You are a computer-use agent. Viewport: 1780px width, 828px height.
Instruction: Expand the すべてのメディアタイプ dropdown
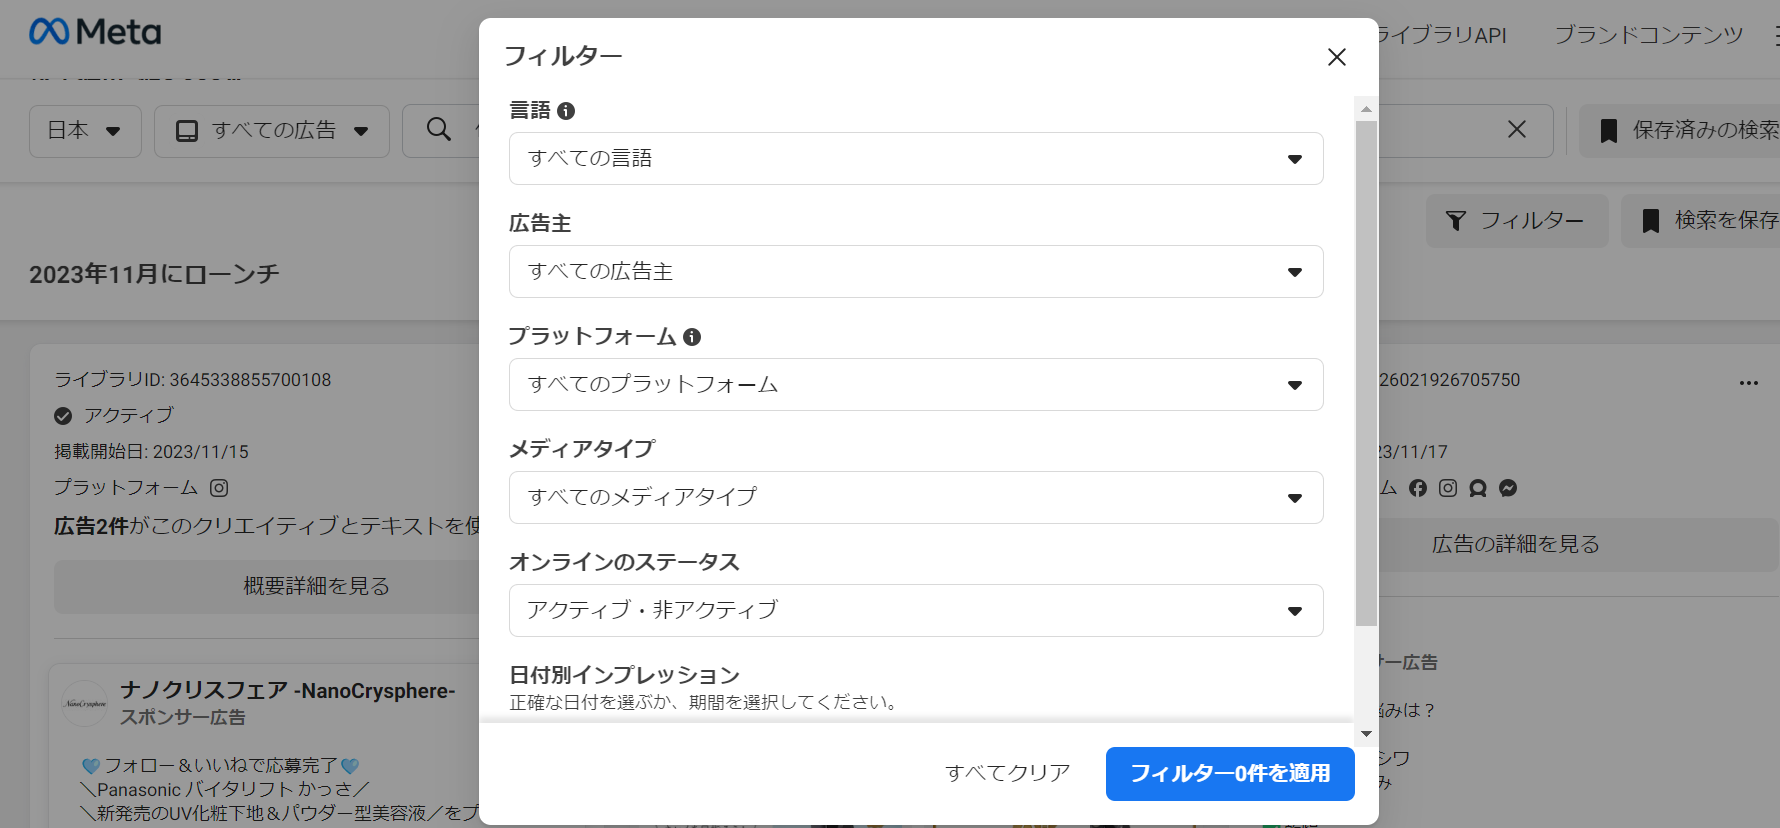tap(915, 498)
